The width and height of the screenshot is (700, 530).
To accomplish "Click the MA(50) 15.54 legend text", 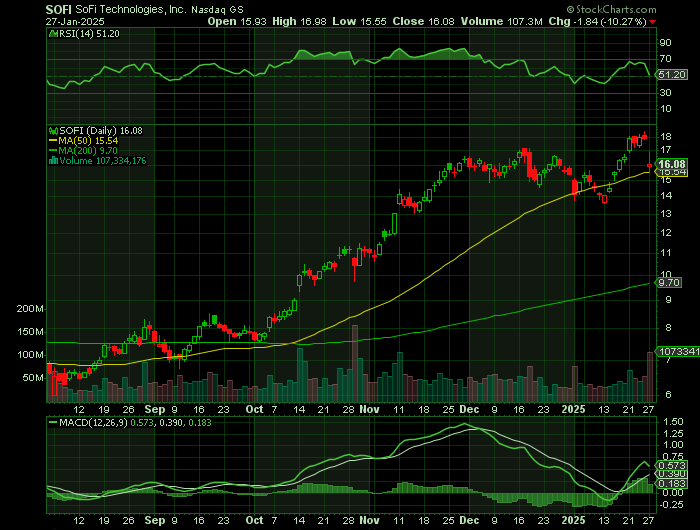I will point(88,141).
